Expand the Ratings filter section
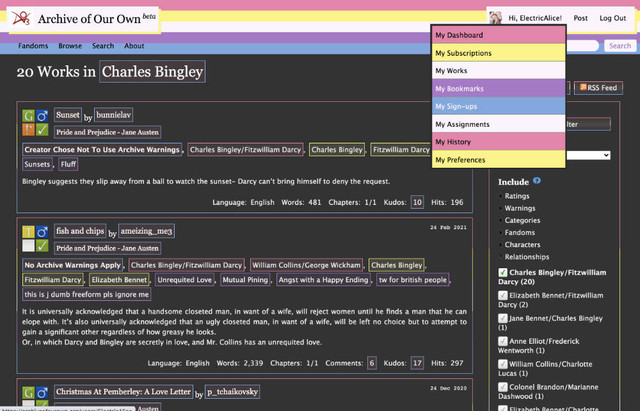640x411 pixels. (x=517, y=196)
